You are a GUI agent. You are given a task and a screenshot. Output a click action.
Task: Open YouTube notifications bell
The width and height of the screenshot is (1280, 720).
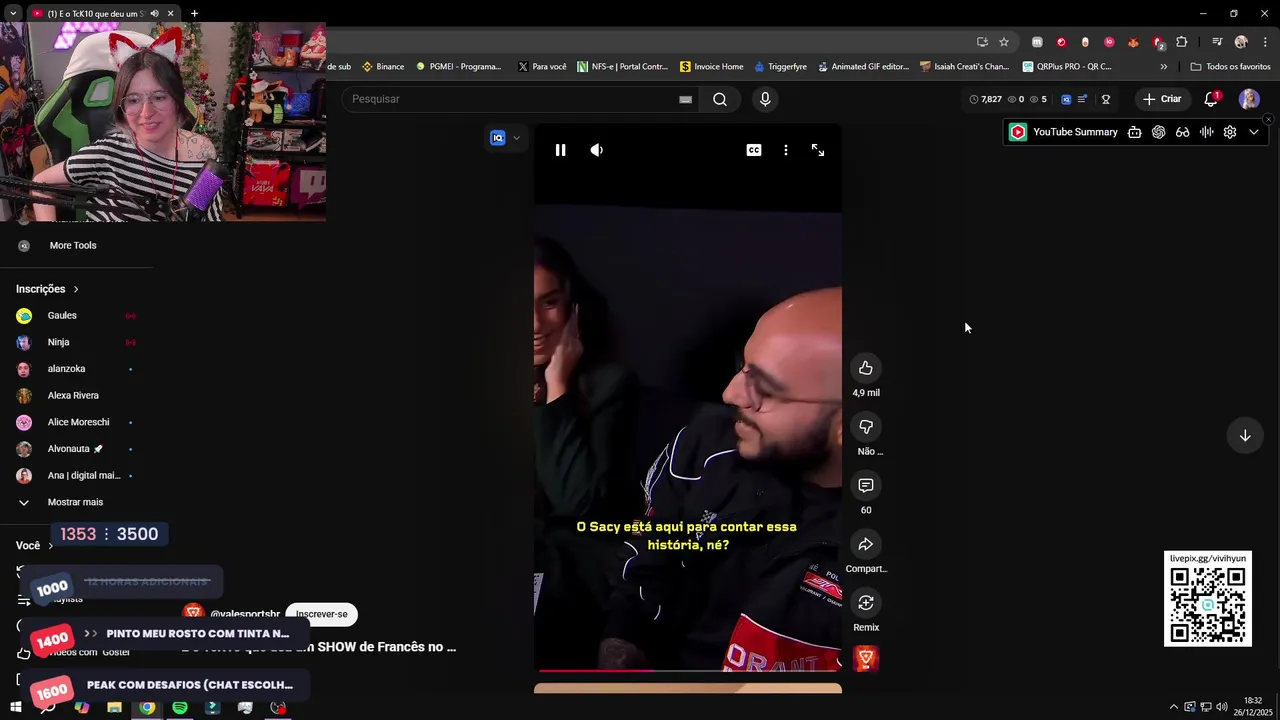(x=1211, y=99)
